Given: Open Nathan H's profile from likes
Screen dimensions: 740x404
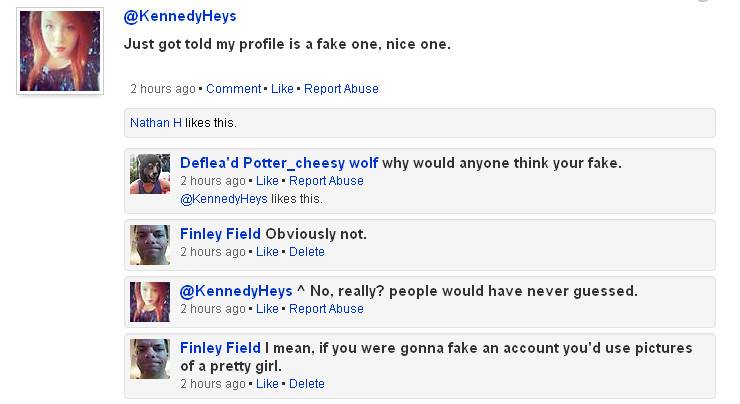Looking at the screenshot, I should [x=149, y=123].
